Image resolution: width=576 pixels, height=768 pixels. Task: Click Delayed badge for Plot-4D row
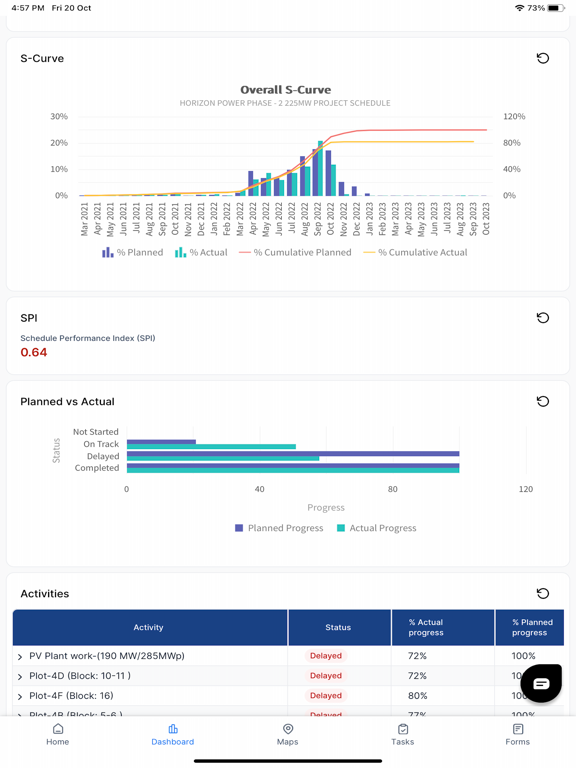(x=326, y=676)
